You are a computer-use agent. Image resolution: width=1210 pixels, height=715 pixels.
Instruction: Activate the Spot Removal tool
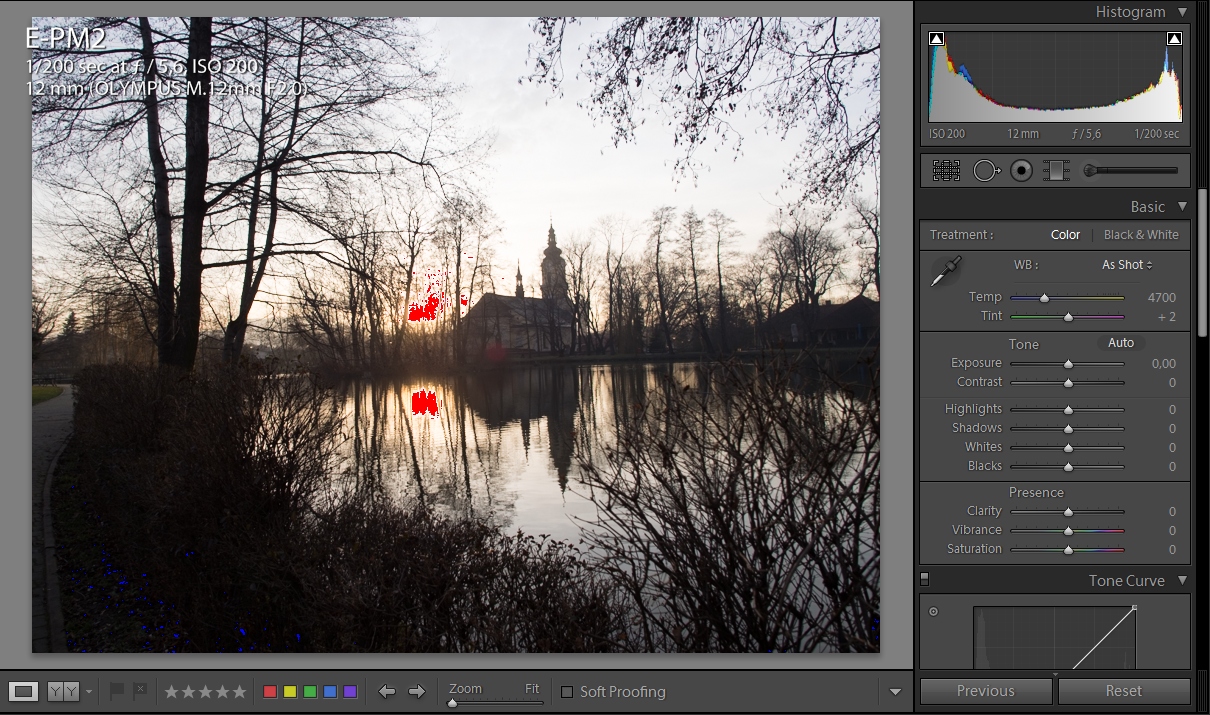[x=986, y=171]
